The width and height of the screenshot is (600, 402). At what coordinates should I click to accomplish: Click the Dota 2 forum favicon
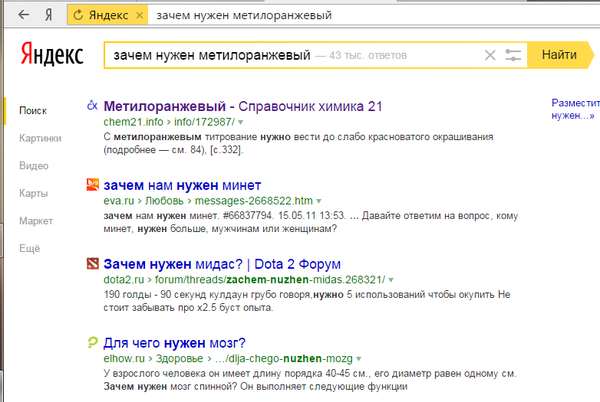[93, 264]
